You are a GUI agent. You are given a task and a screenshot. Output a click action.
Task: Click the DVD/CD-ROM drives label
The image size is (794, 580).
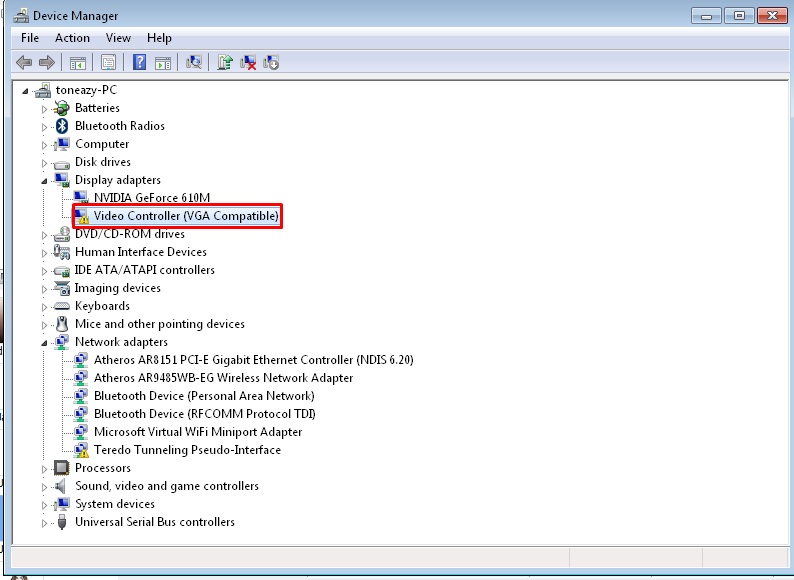tap(130, 234)
